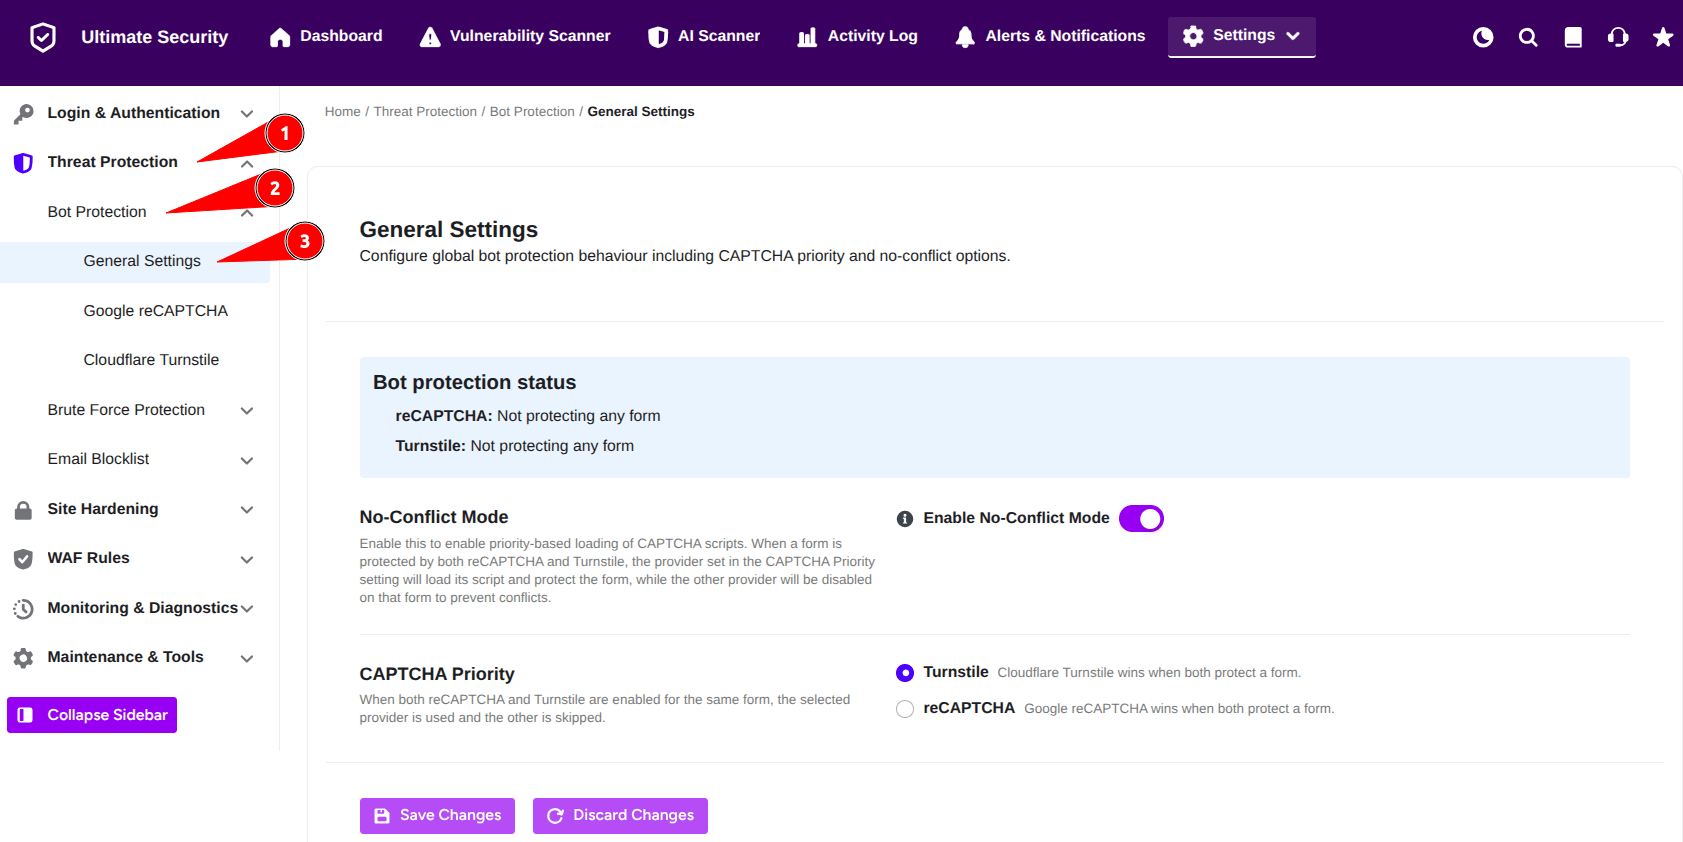Image resolution: width=1683 pixels, height=842 pixels.
Task: Click the AI Scanner shield icon
Action: pyautogui.click(x=658, y=37)
